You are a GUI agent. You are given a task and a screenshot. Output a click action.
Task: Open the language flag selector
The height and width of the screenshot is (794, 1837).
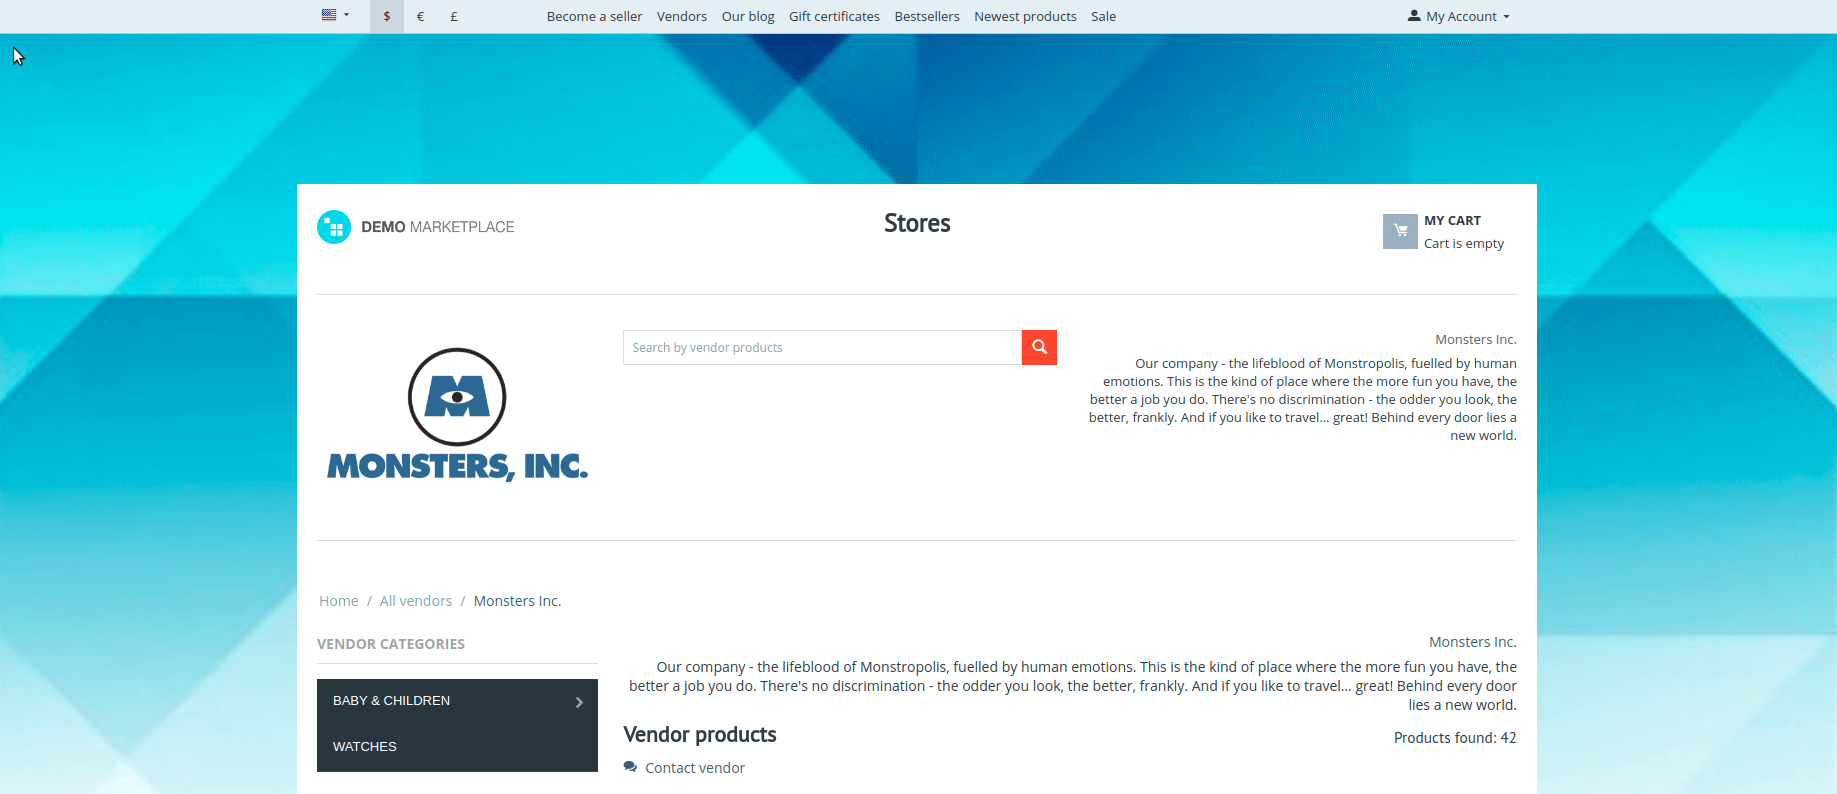(335, 15)
